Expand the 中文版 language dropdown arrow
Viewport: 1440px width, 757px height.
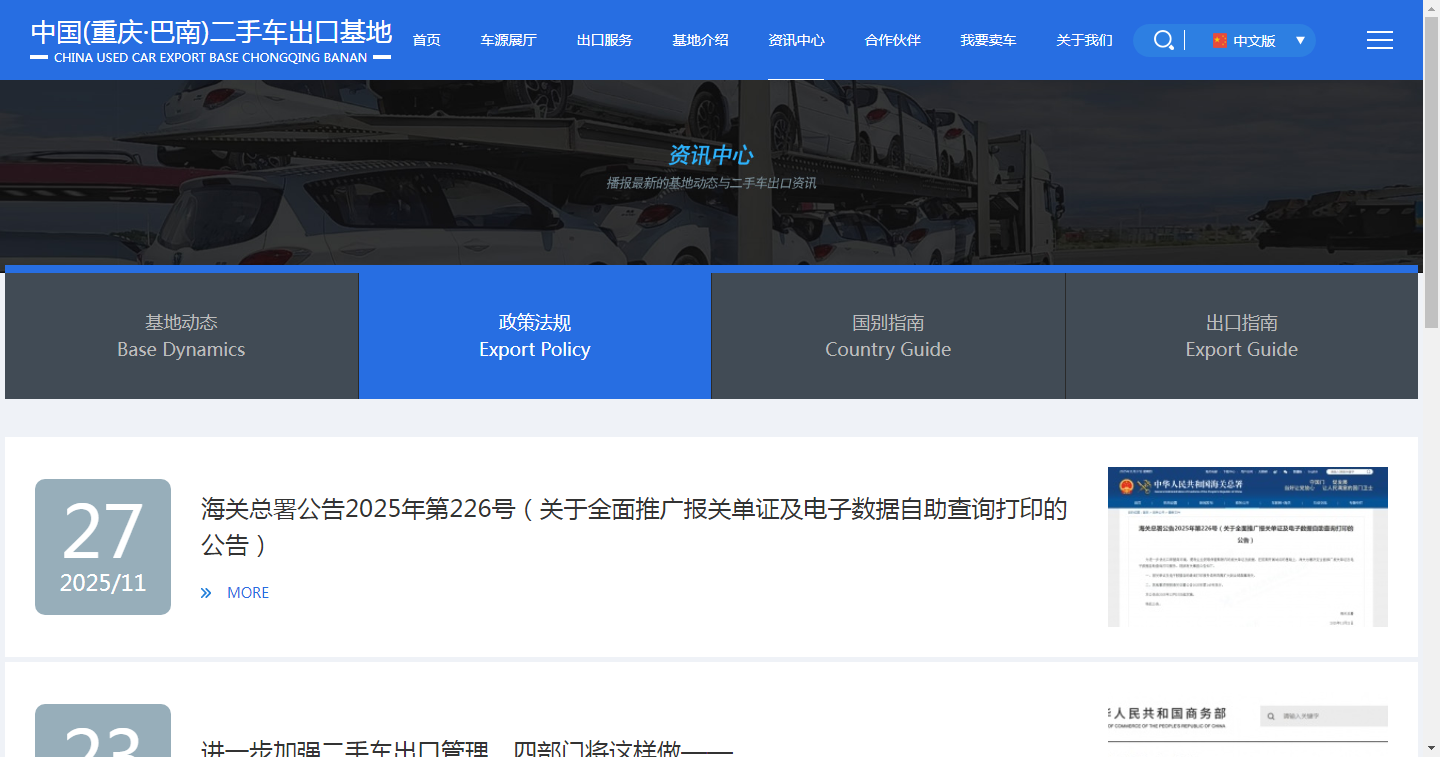[x=1300, y=41]
